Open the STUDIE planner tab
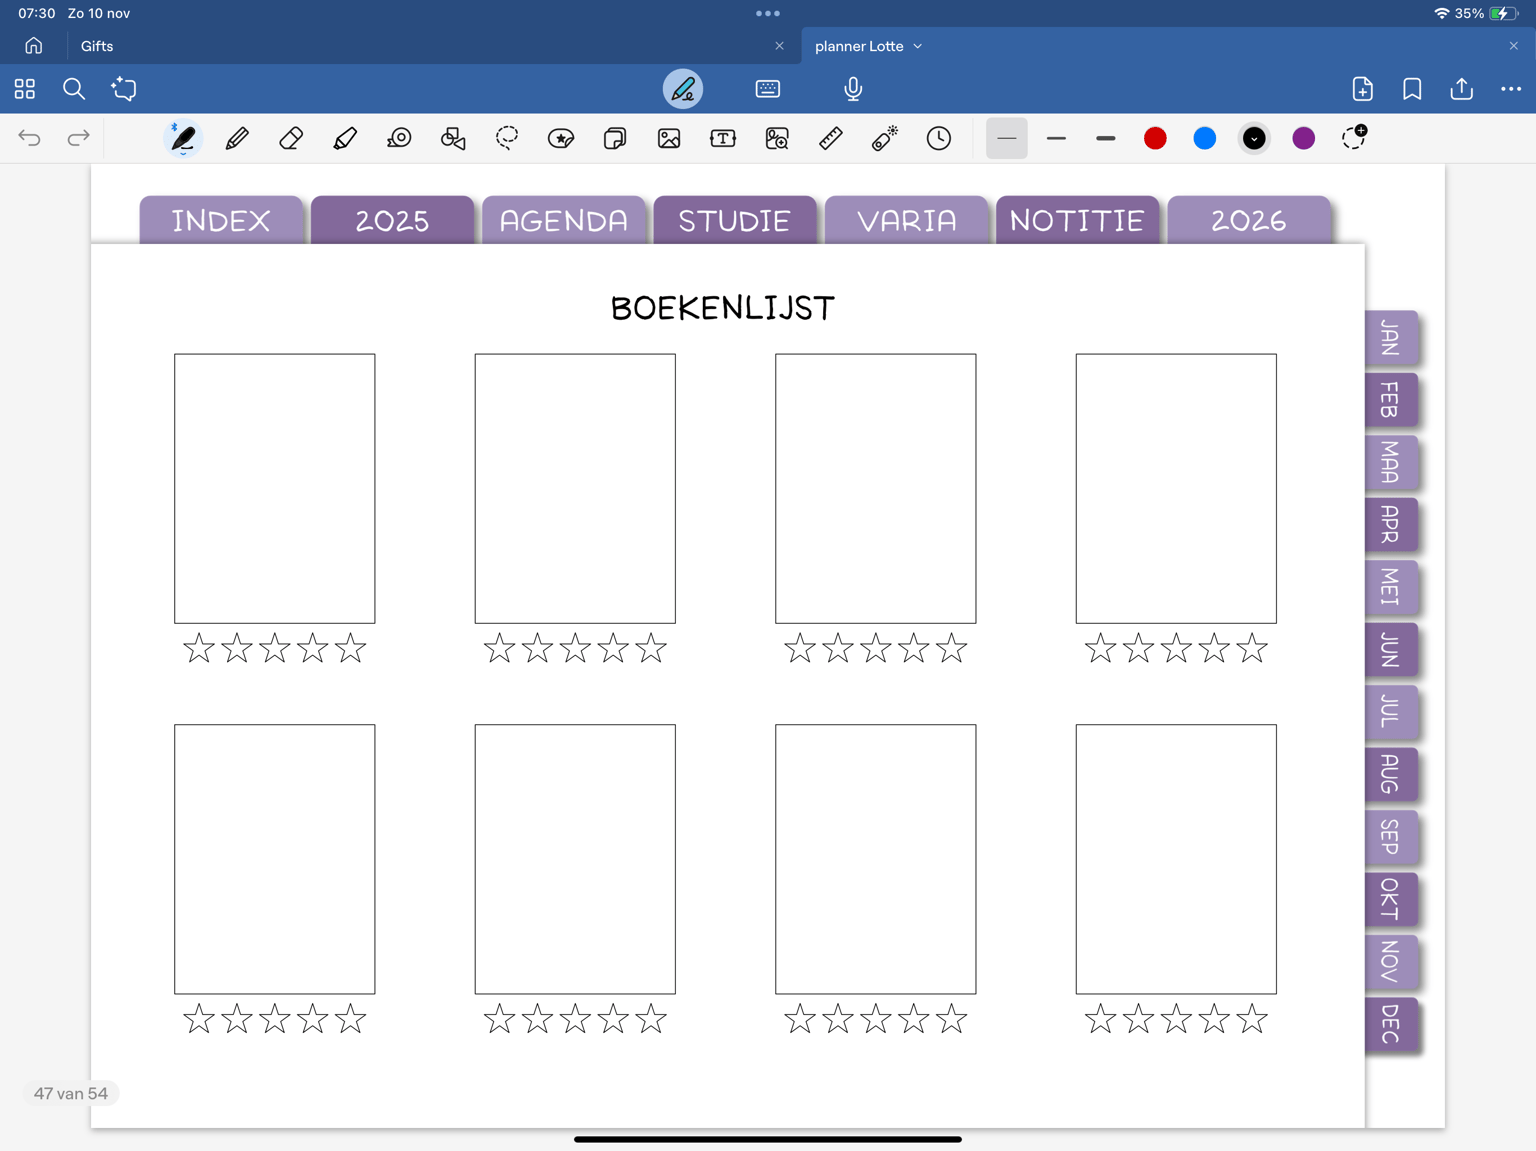This screenshot has width=1536, height=1151. pyautogui.click(x=735, y=220)
